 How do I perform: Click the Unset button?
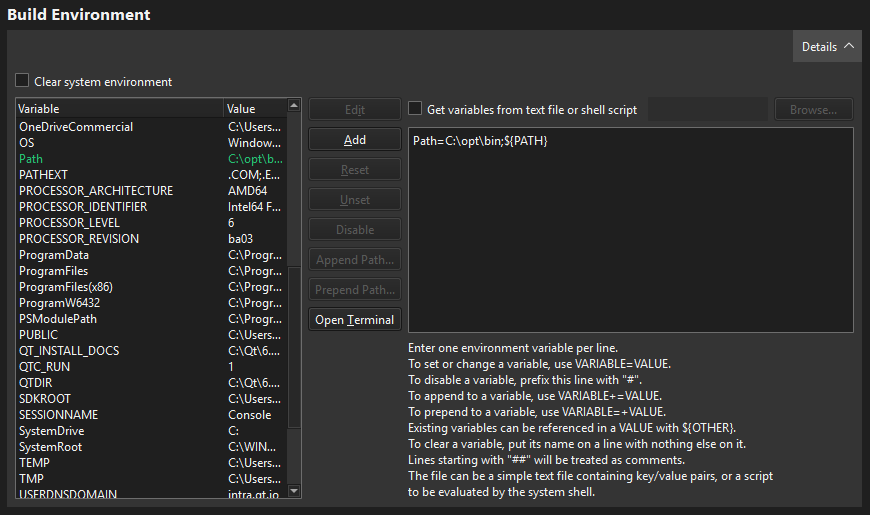point(355,199)
